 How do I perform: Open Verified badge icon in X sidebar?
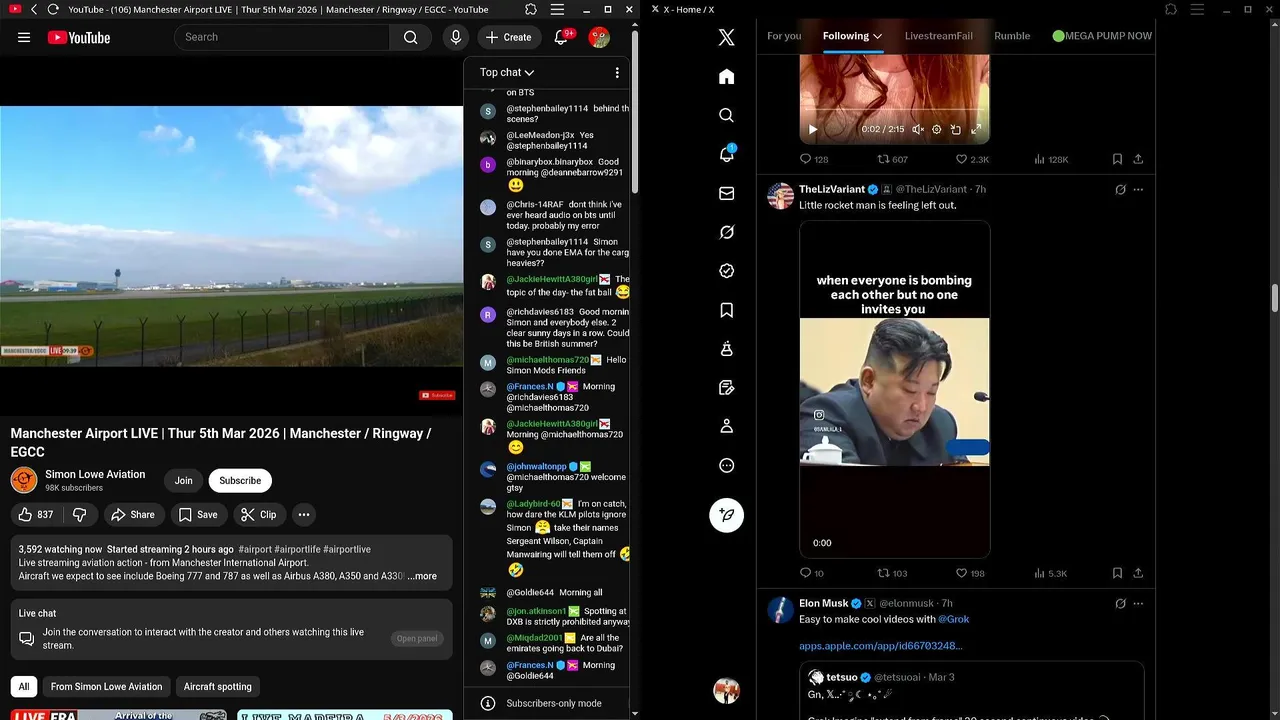727,271
